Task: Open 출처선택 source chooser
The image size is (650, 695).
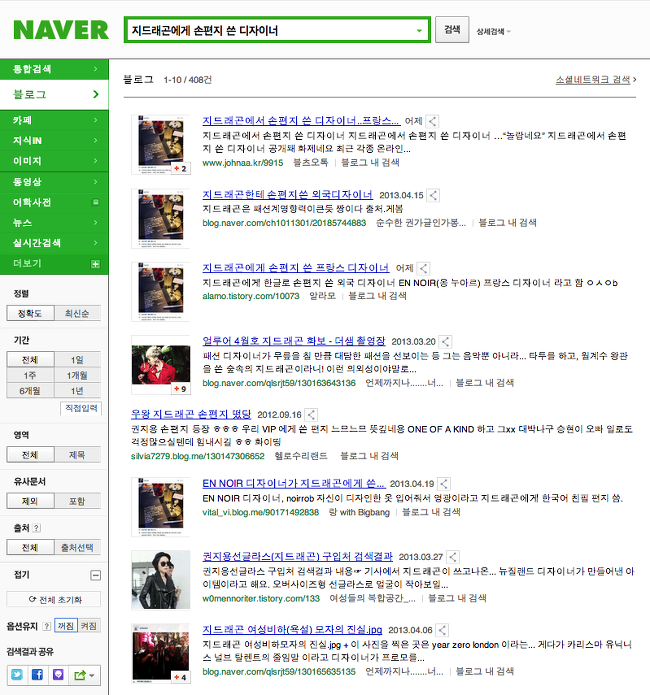Action: pyautogui.click(x=77, y=547)
